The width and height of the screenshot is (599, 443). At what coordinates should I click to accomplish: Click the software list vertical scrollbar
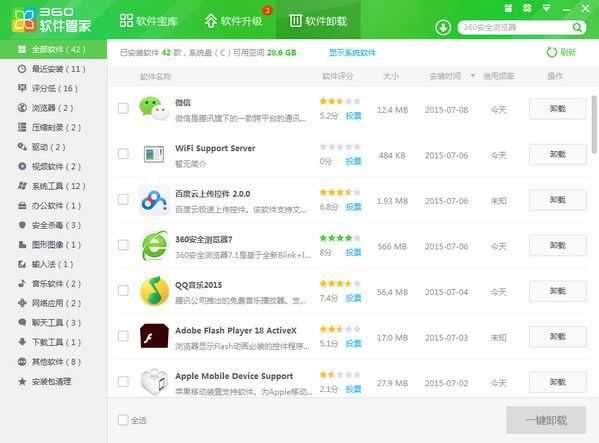click(594, 124)
